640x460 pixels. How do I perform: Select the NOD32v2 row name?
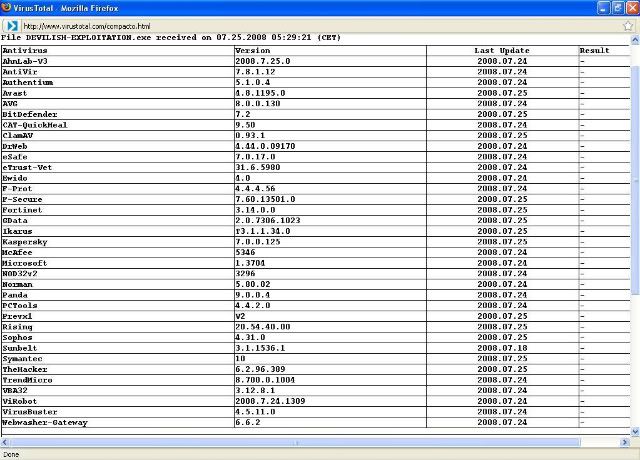(20, 273)
